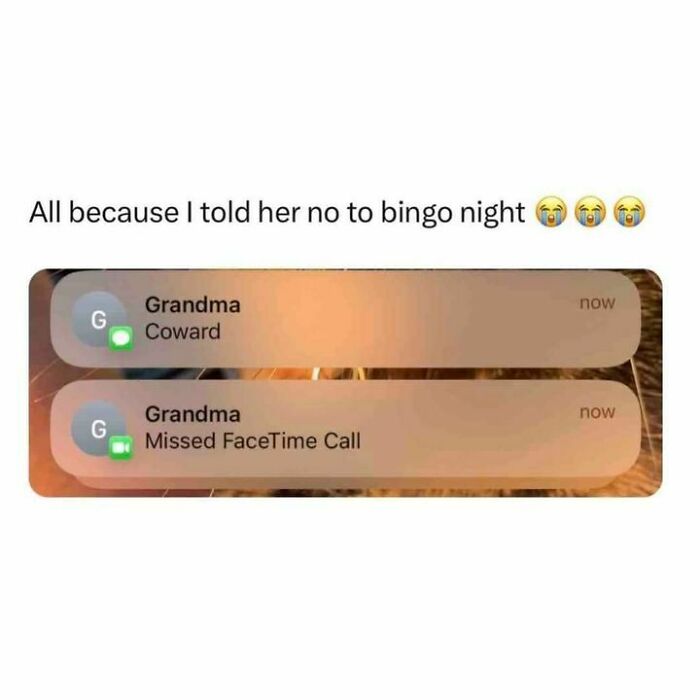
Task: Click the "Grandma" name in the second notification
Action: tap(192, 414)
